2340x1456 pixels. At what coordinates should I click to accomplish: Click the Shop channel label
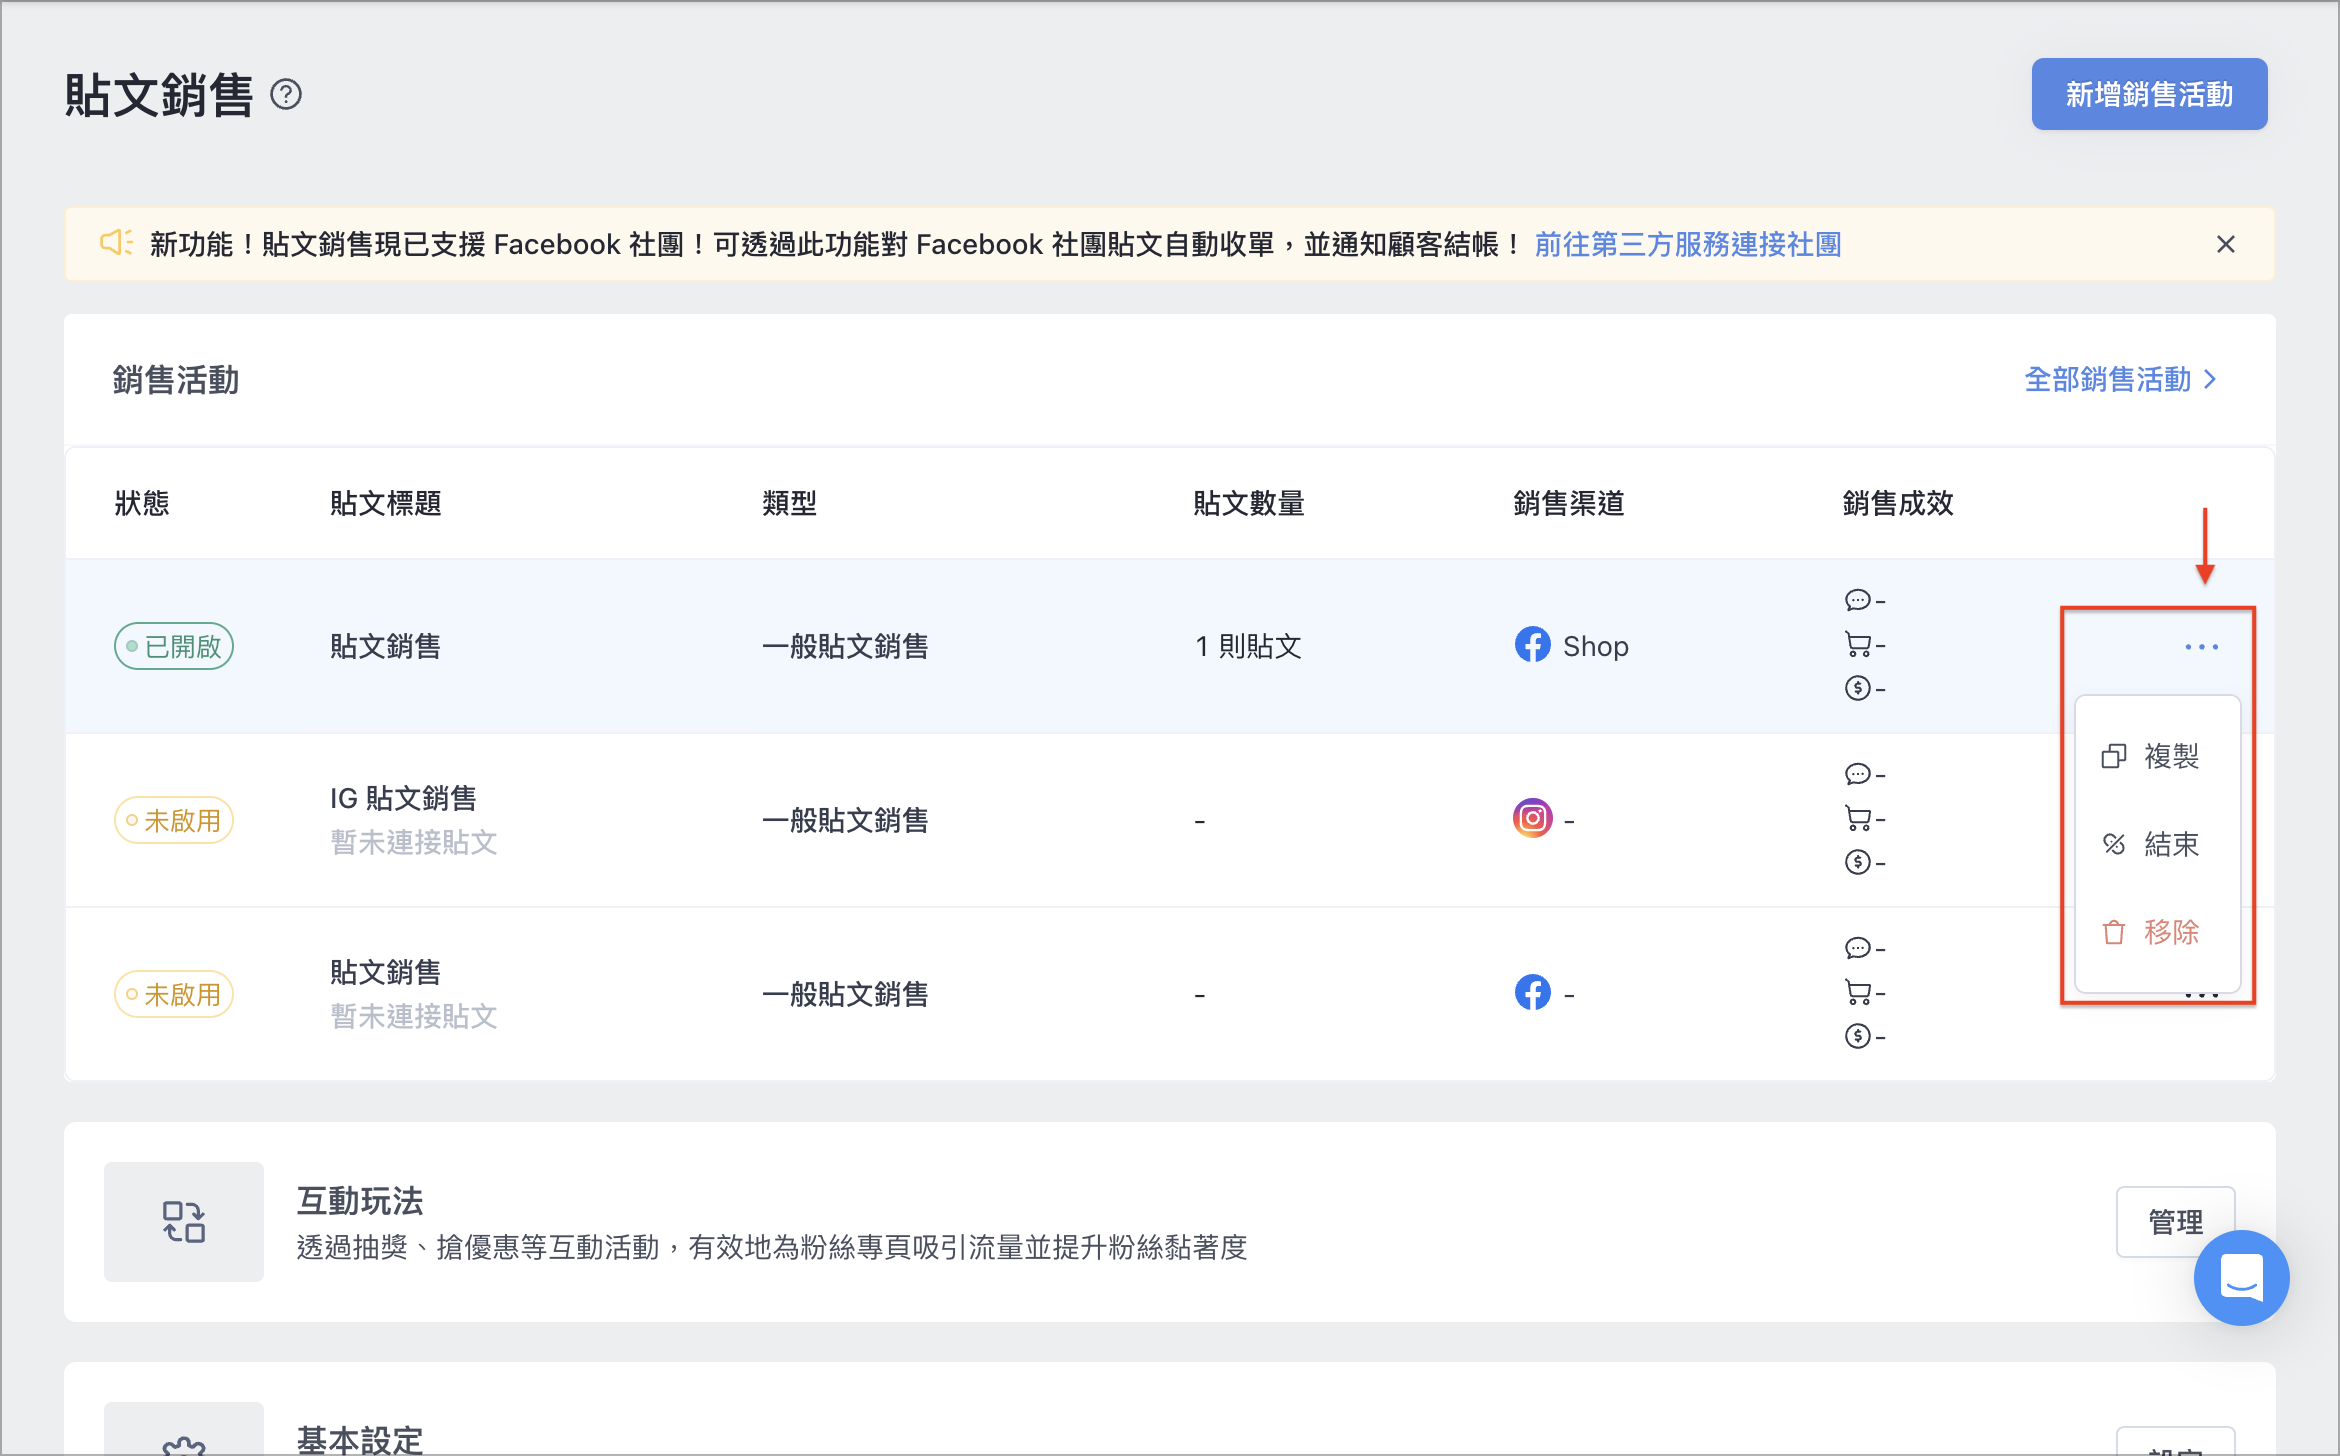tap(1596, 647)
